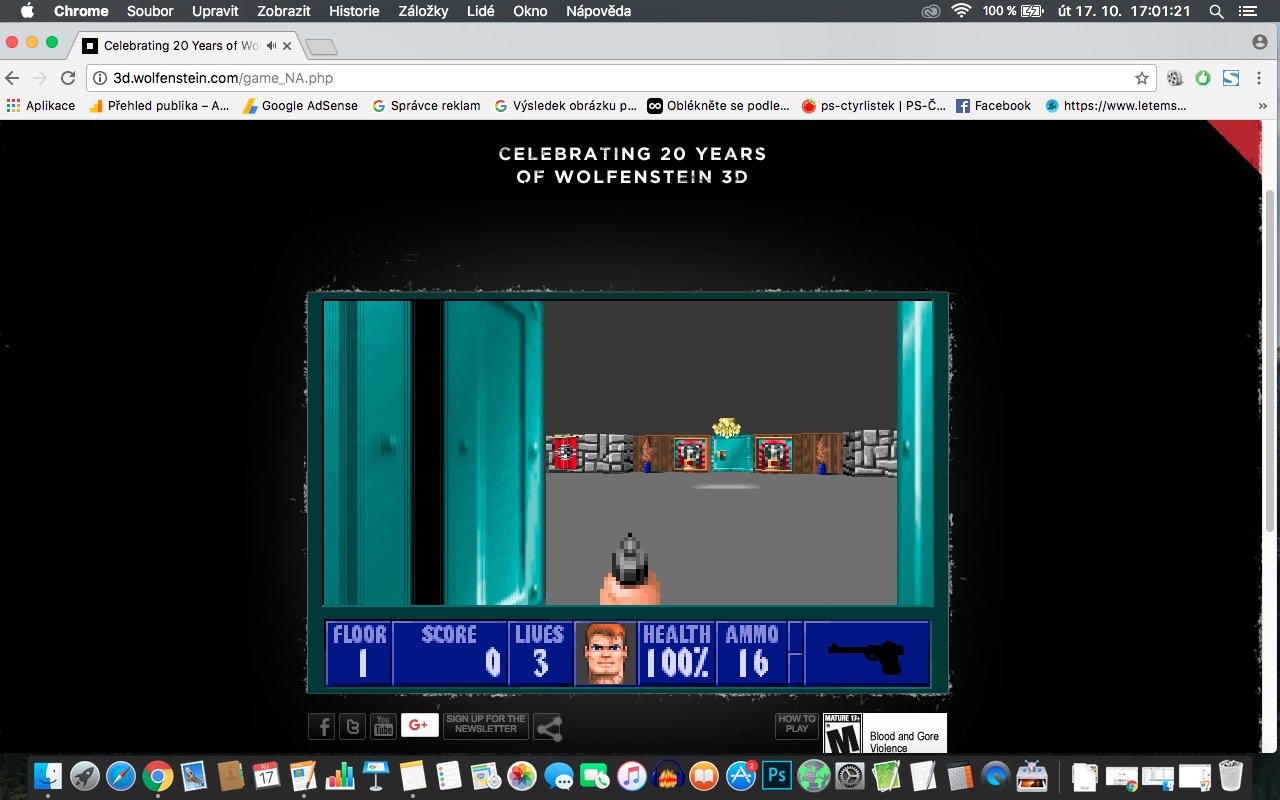Click the Twitter share icon below the game
The width and height of the screenshot is (1280, 800).
[352, 726]
